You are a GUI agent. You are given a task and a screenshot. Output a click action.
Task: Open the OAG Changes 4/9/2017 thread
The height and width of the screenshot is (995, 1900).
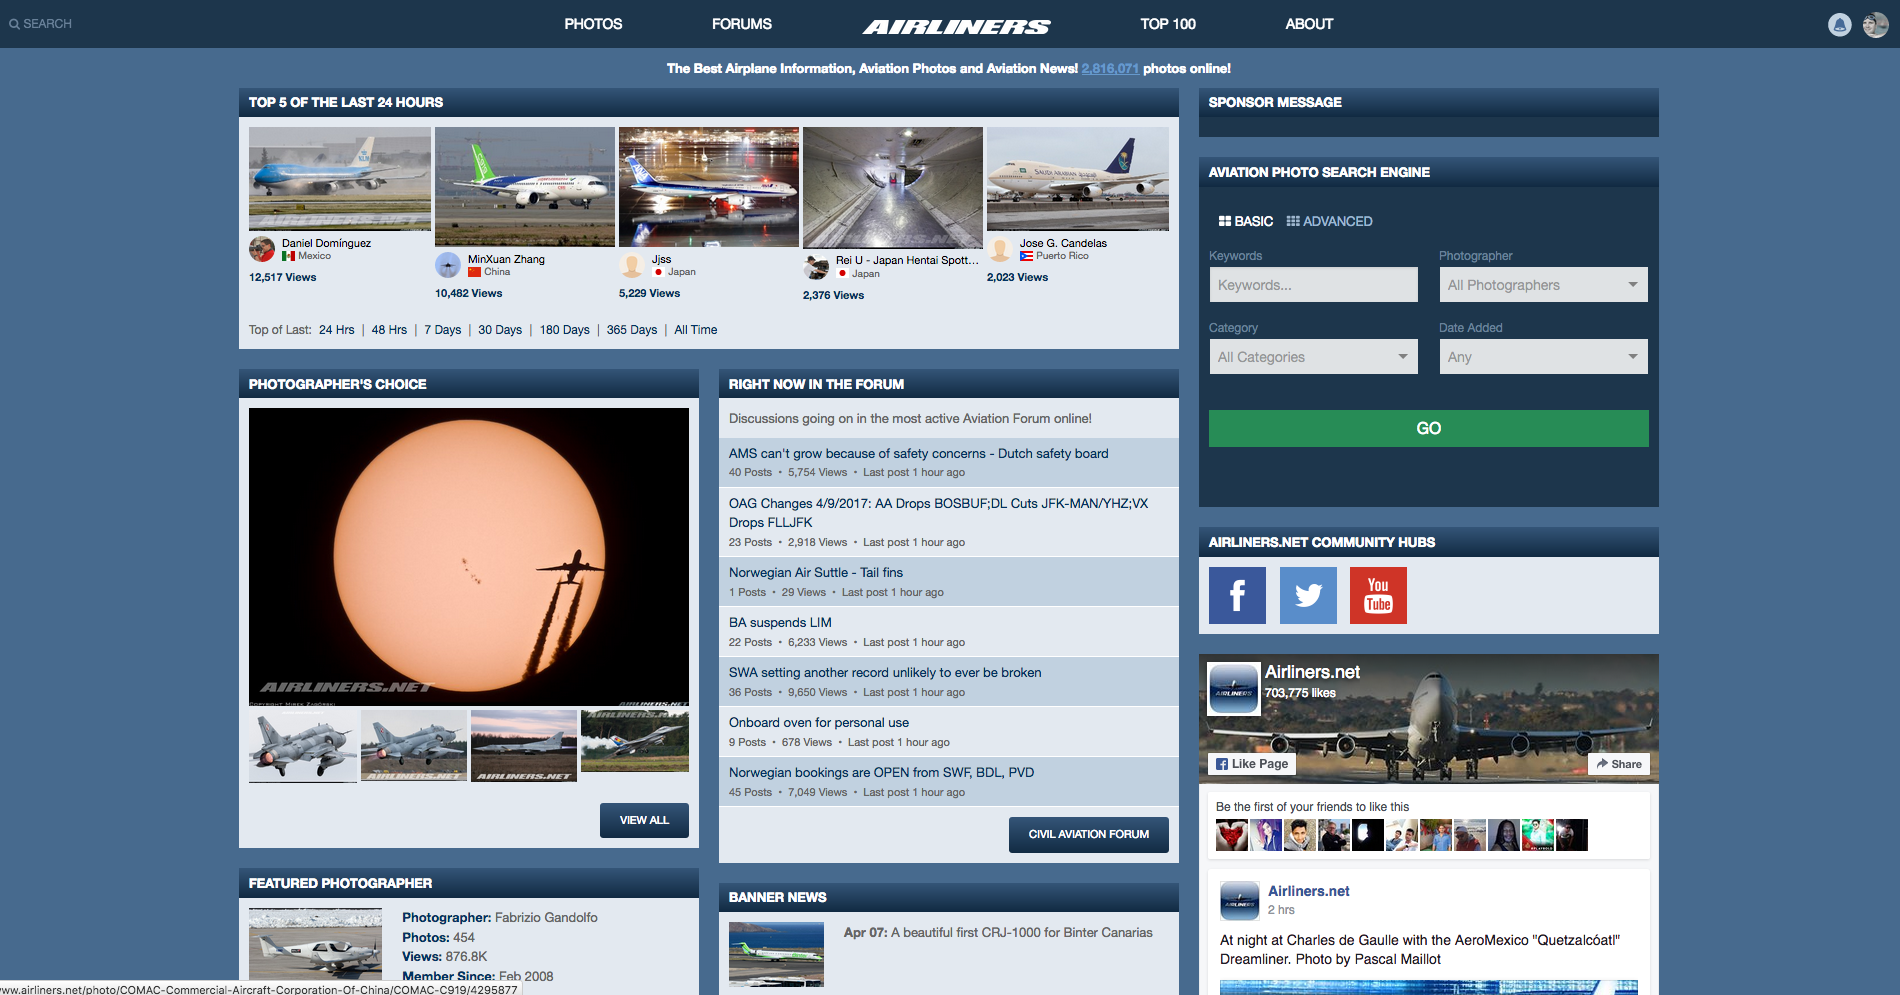[x=938, y=513]
